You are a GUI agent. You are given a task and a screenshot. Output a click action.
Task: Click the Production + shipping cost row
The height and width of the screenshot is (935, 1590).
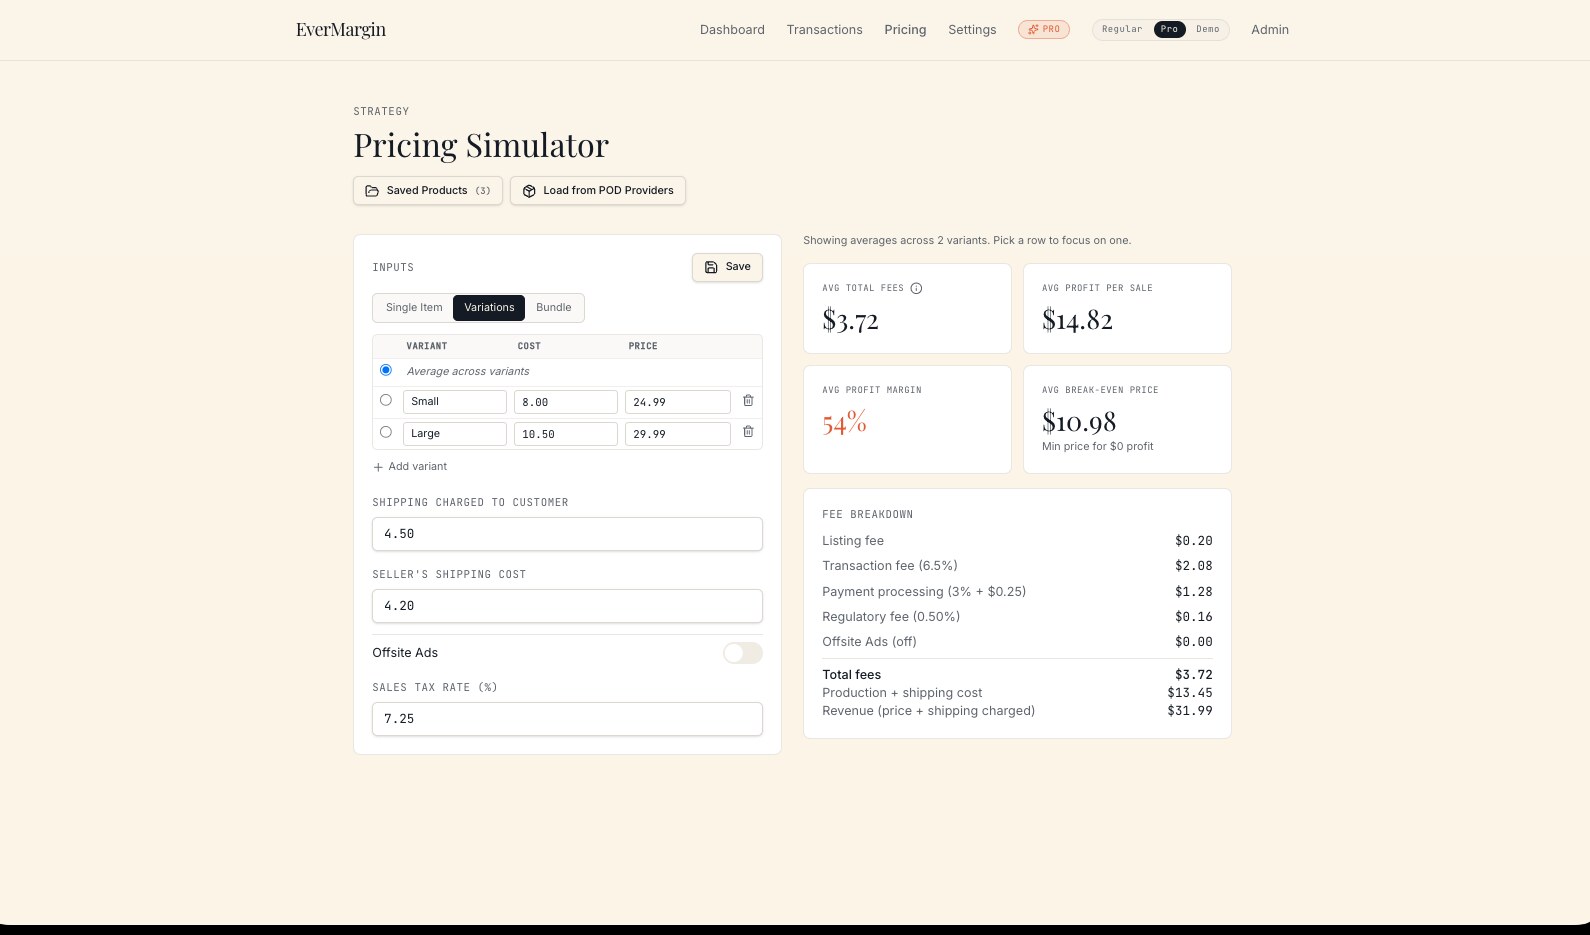point(1017,693)
